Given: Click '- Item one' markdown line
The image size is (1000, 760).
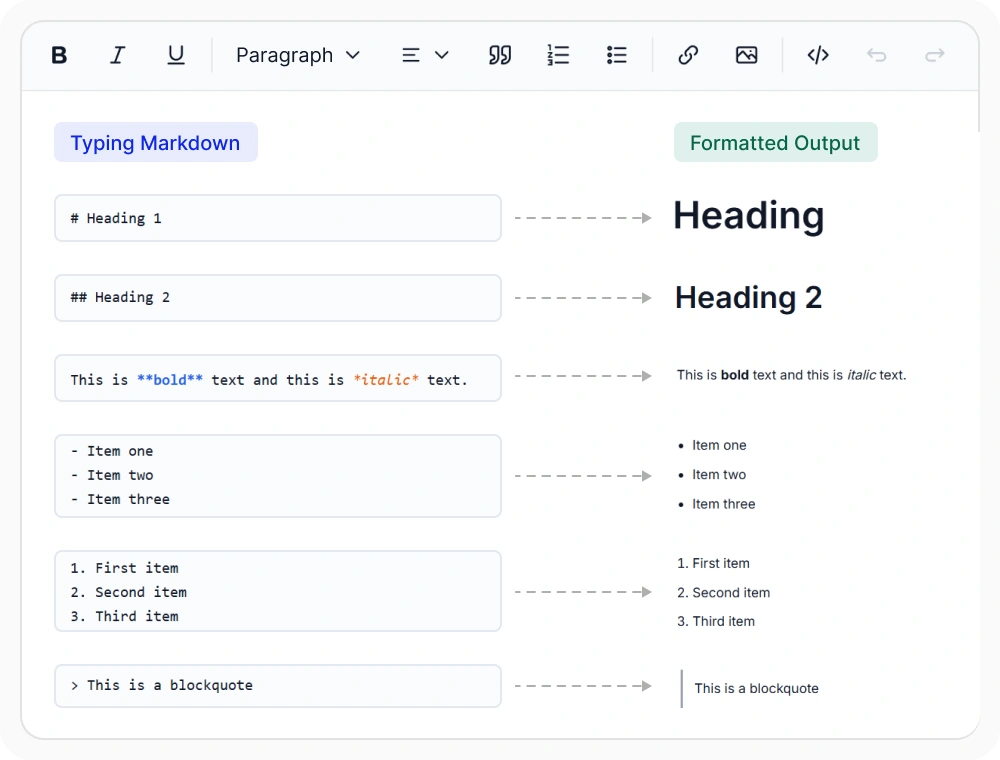Looking at the screenshot, I should click(112, 451).
